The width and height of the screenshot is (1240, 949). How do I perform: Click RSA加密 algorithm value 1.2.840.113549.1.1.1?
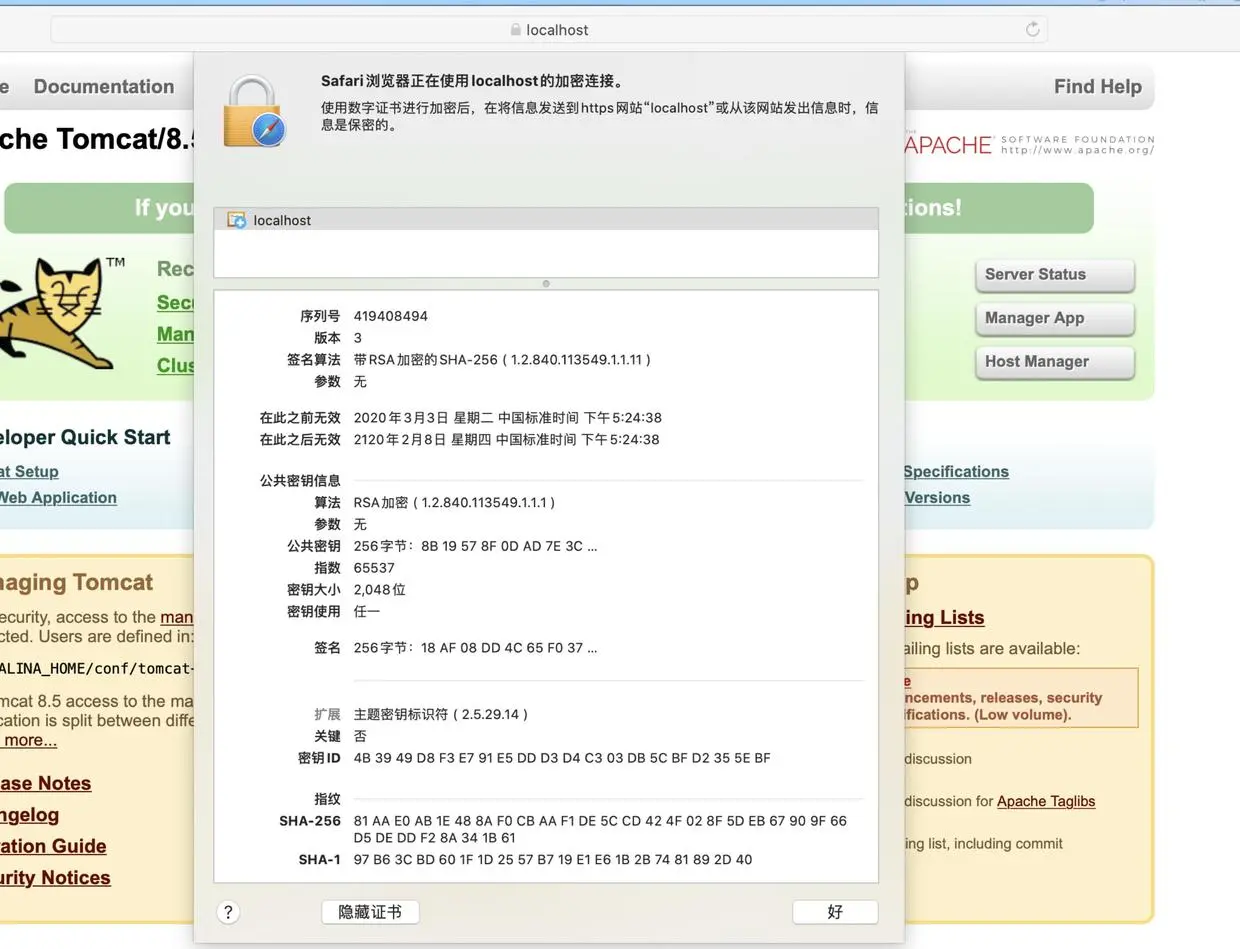[454, 503]
